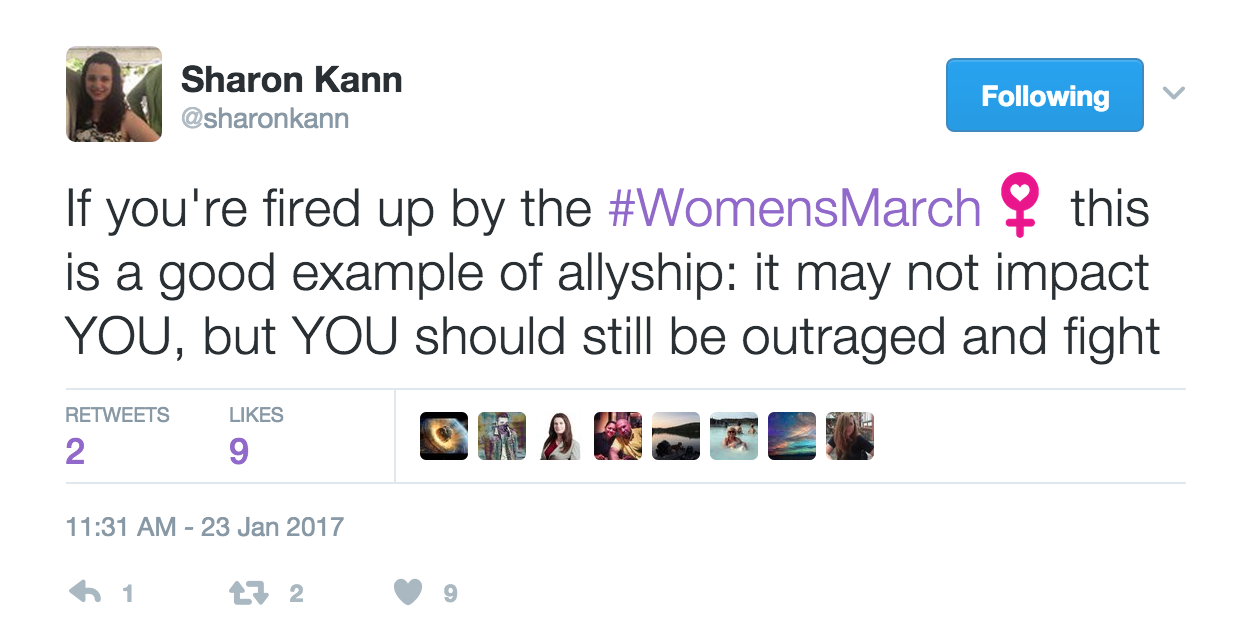The image size is (1256, 634).
Task: Open the colorful sky avatar among likers
Action: 792,436
